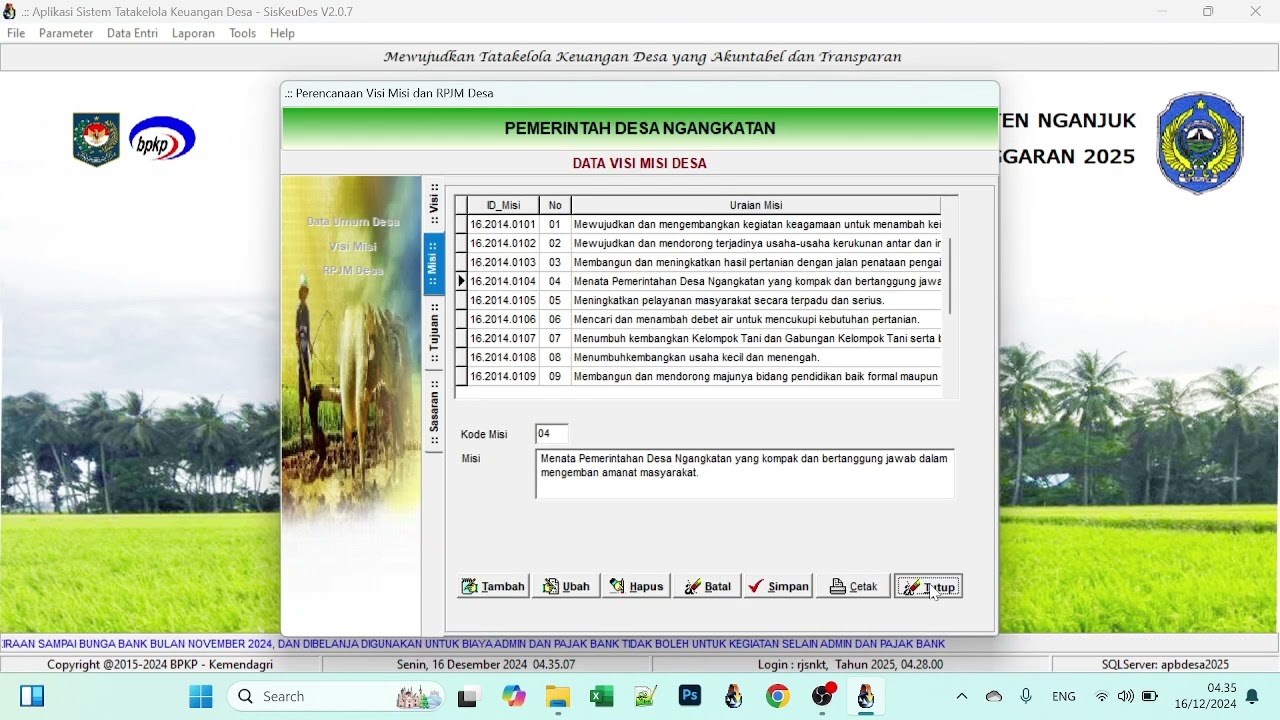
Task: Select row with ID 16.2014.0103
Action: pyautogui.click(x=699, y=263)
